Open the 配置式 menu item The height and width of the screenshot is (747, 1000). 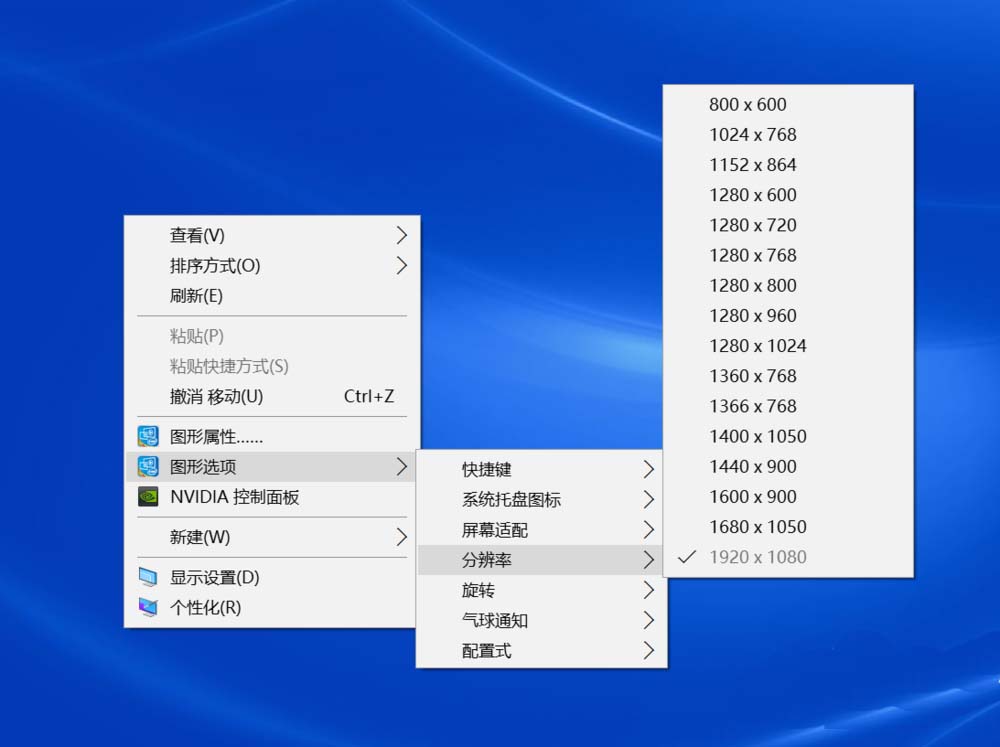(x=487, y=651)
